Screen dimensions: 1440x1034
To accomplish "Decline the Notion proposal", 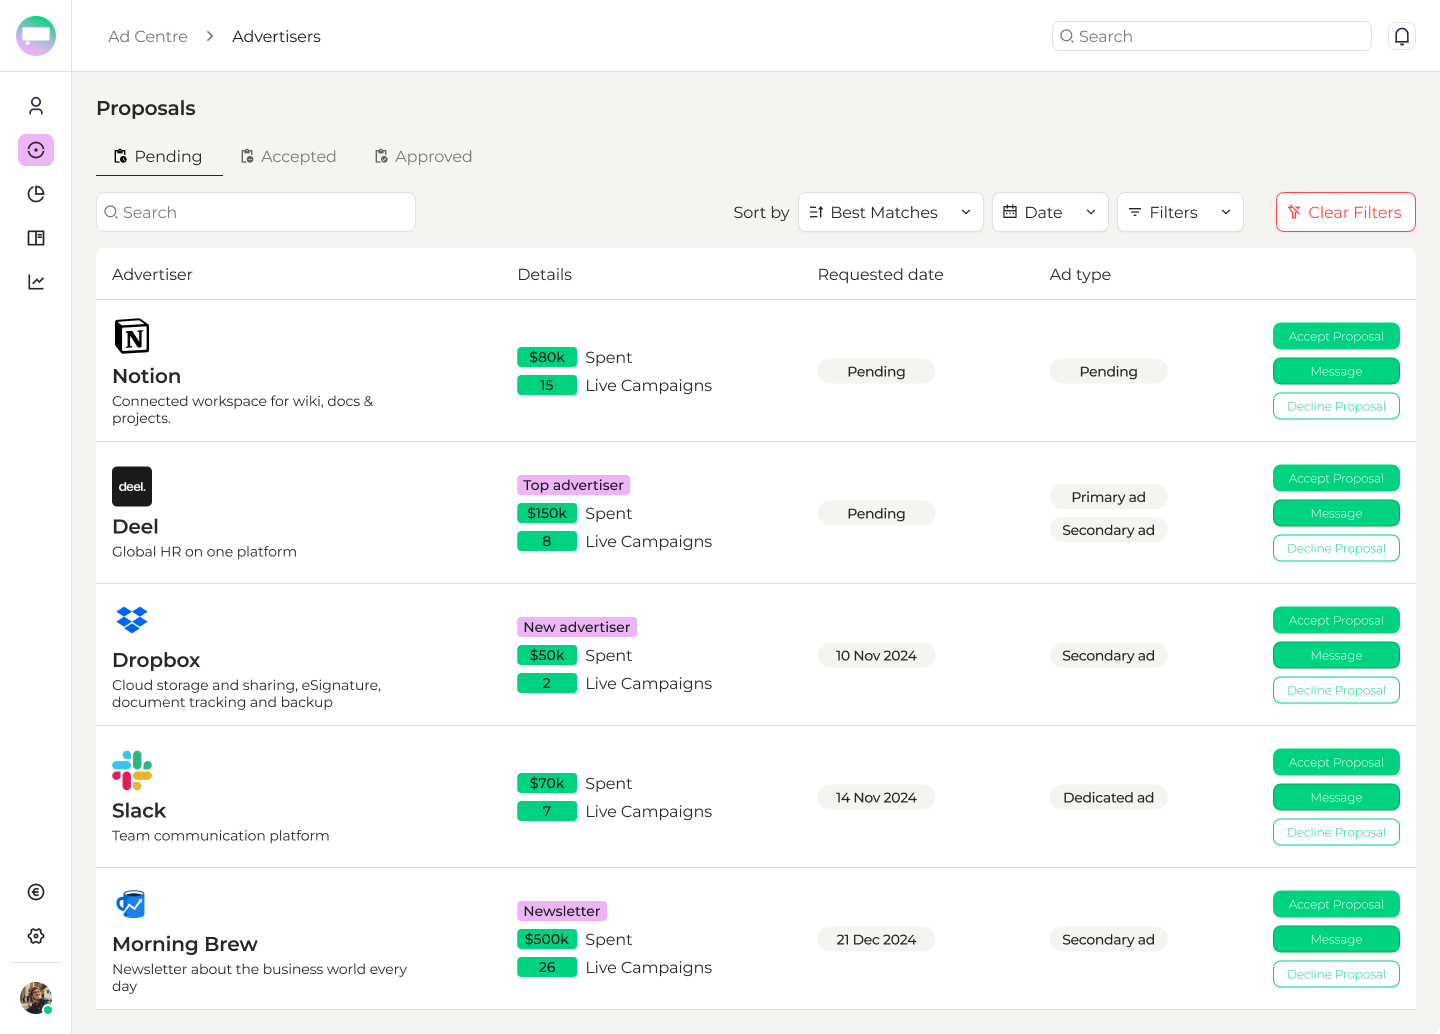I will tap(1336, 406).
